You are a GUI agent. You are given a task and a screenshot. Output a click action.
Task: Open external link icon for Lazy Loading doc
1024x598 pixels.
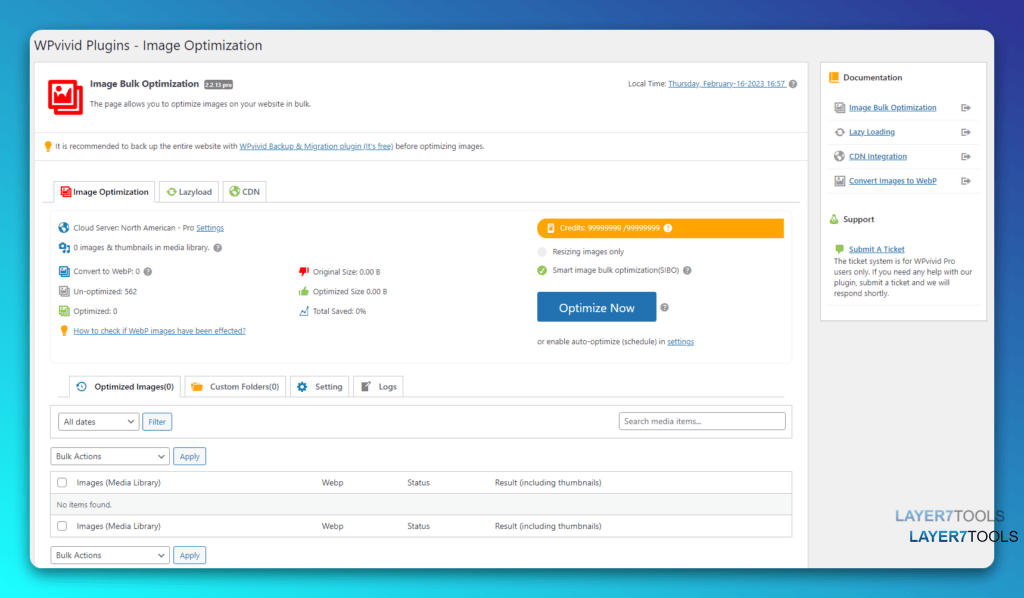[x=966, y=132]
